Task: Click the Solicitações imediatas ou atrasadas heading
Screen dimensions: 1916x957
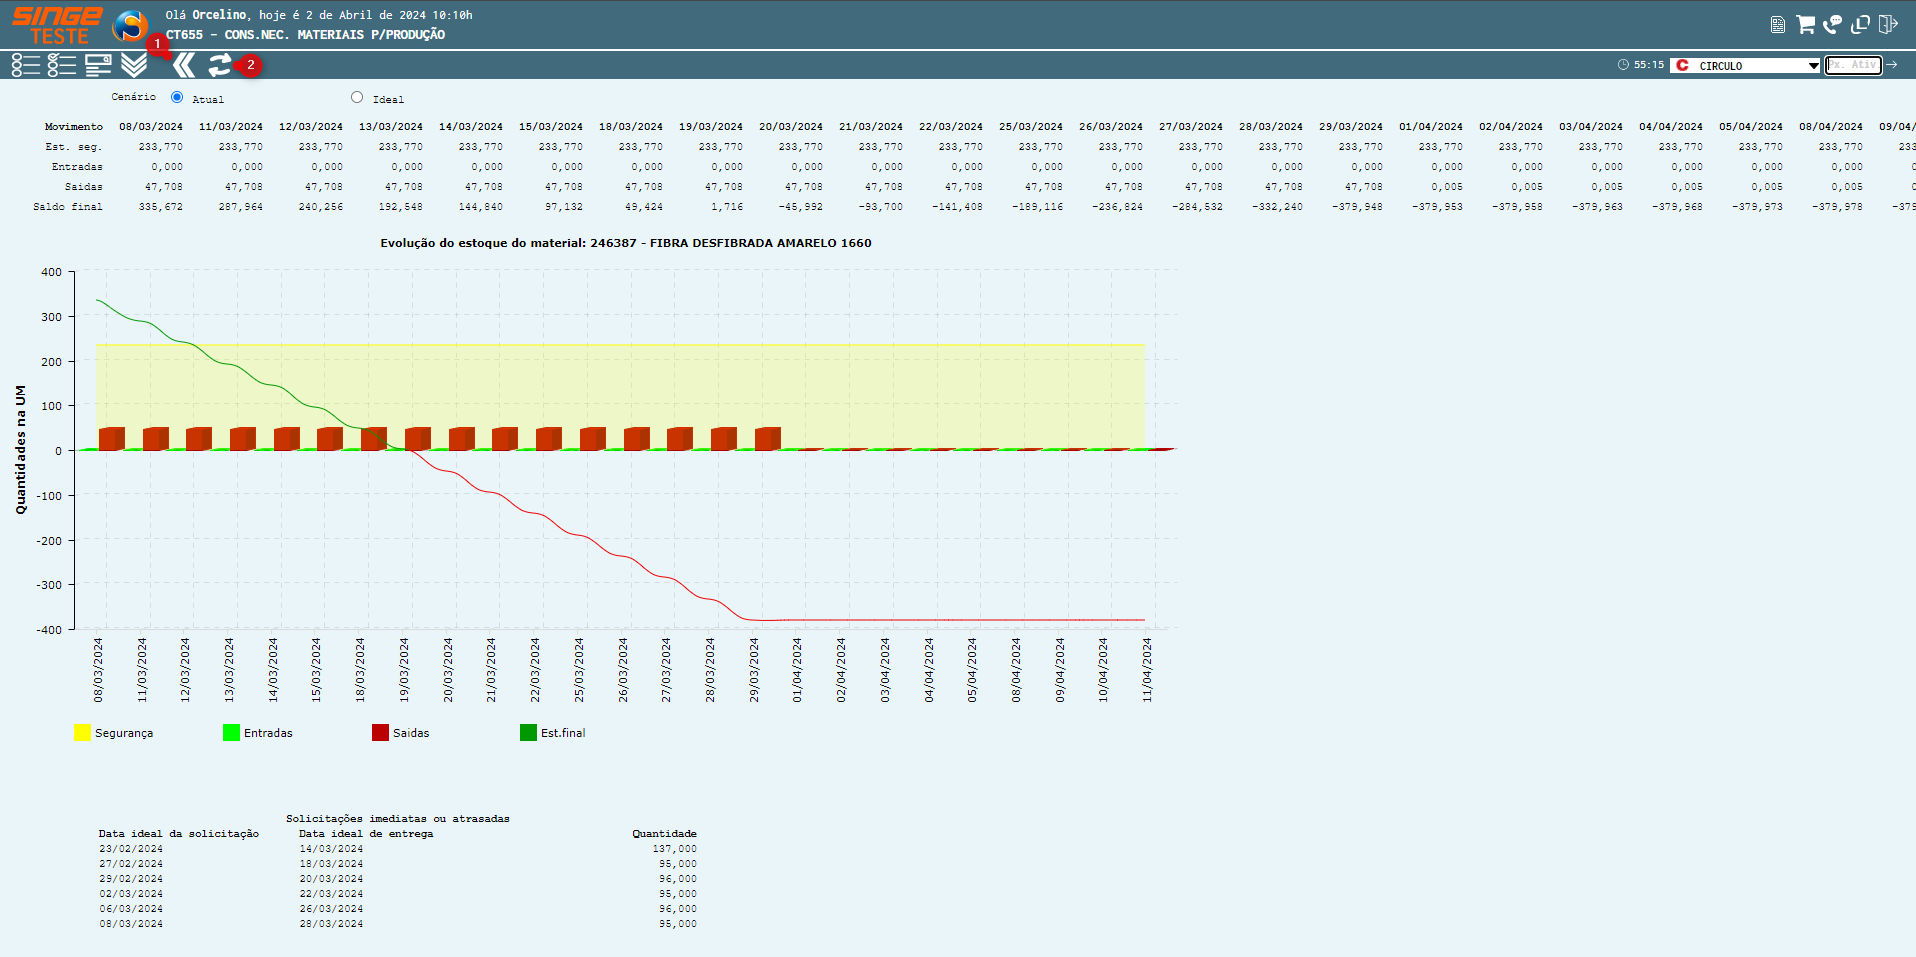Action: 398,819
